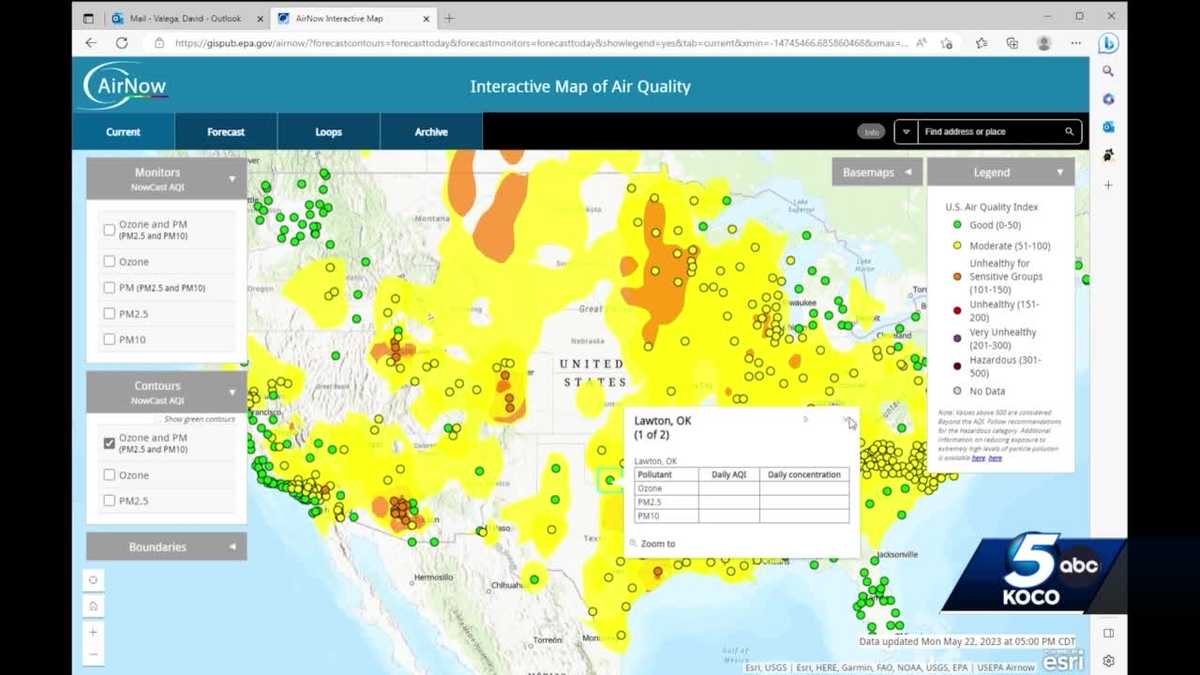Open the Archive tab
This screenshot has height=675, width=1200.
coord(431,131)
